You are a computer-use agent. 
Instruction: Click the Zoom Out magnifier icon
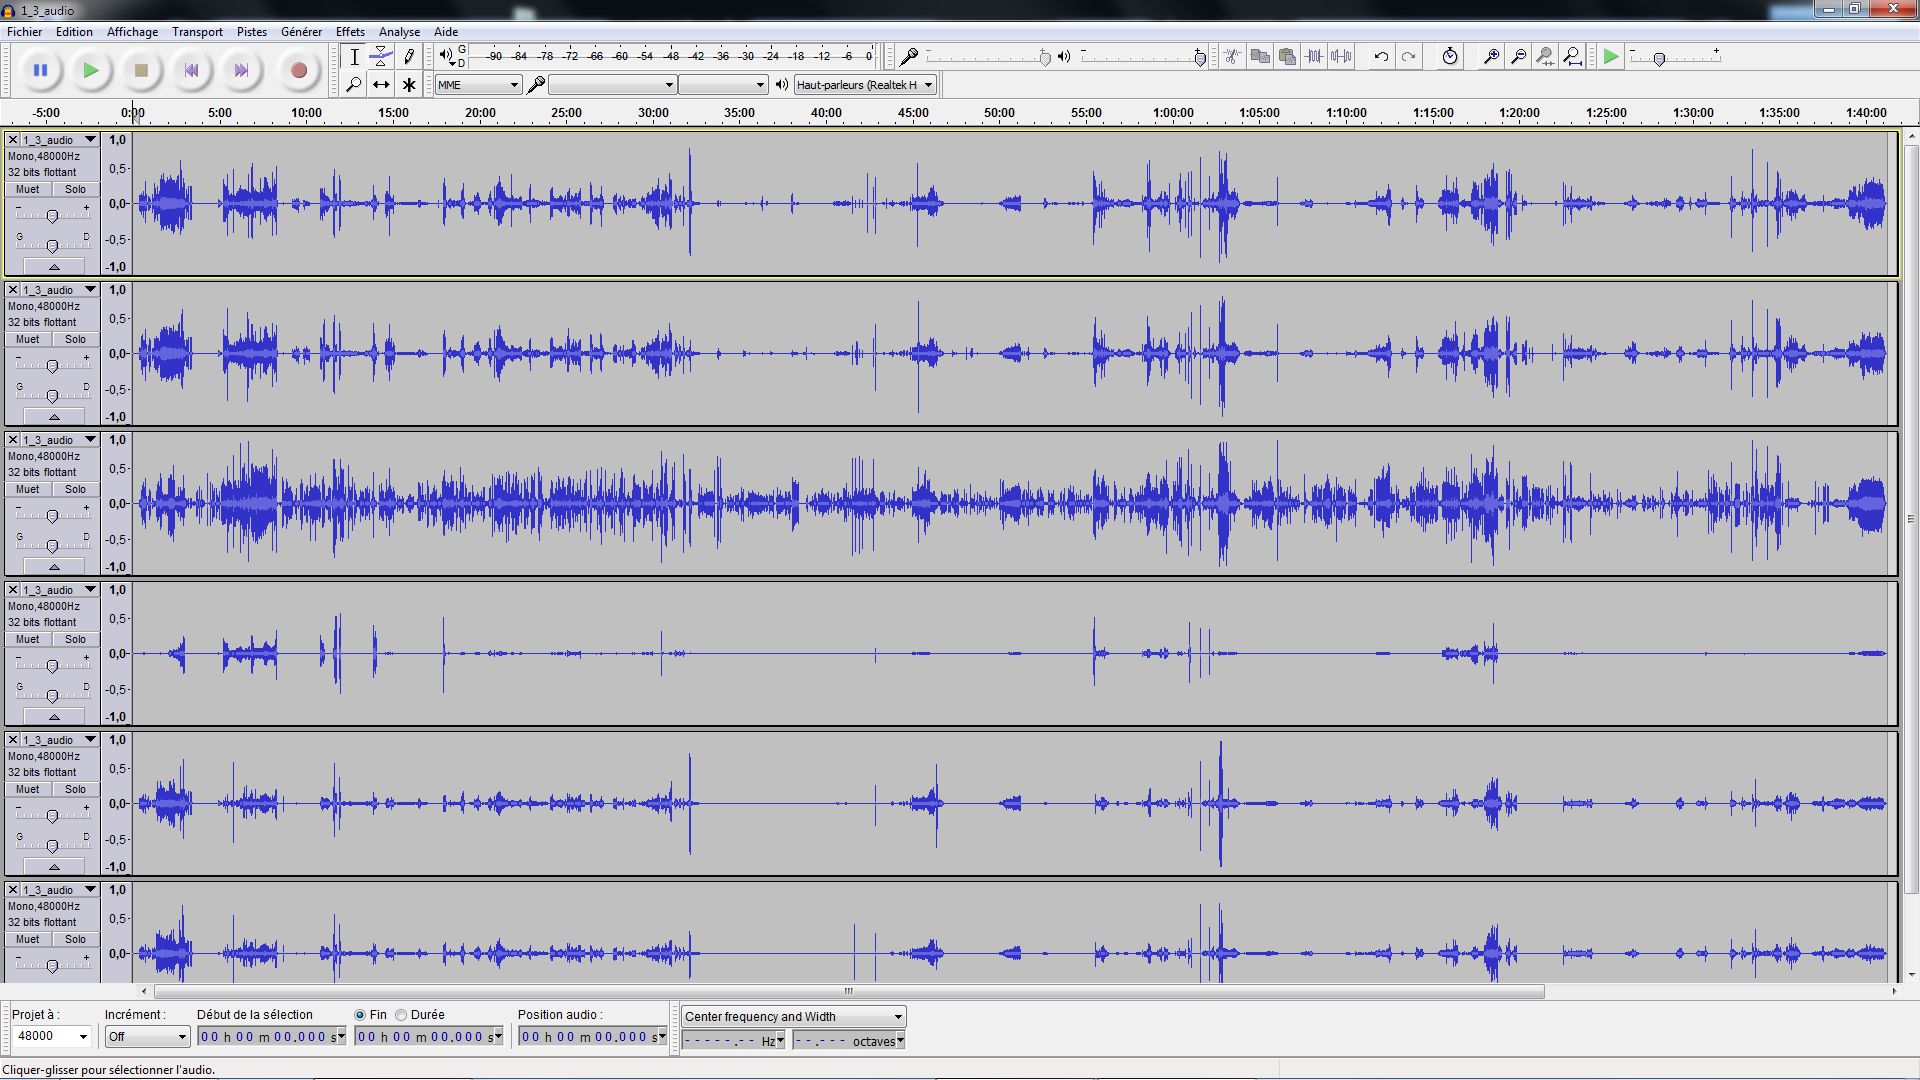(1518, 57)
